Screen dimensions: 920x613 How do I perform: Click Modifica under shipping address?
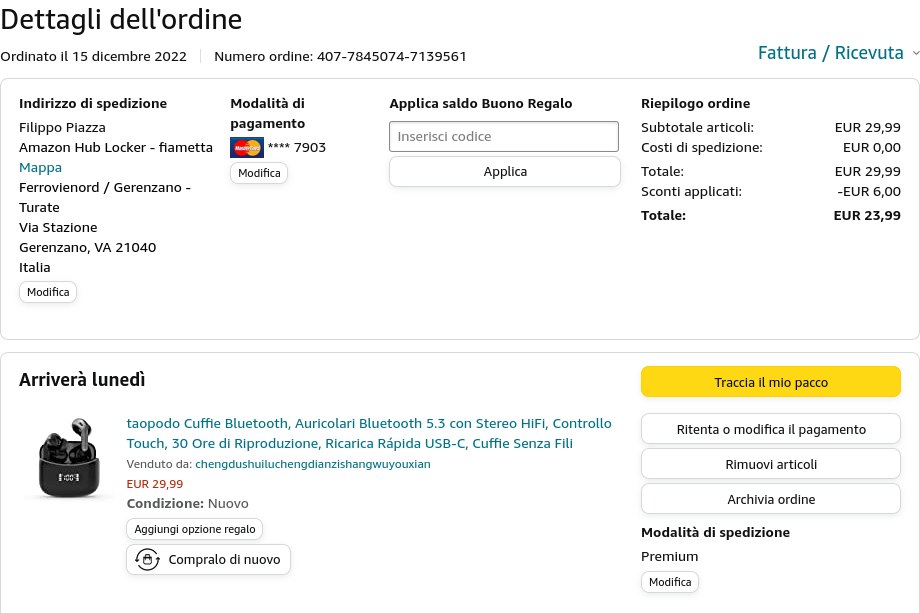(x=48, y=292)
